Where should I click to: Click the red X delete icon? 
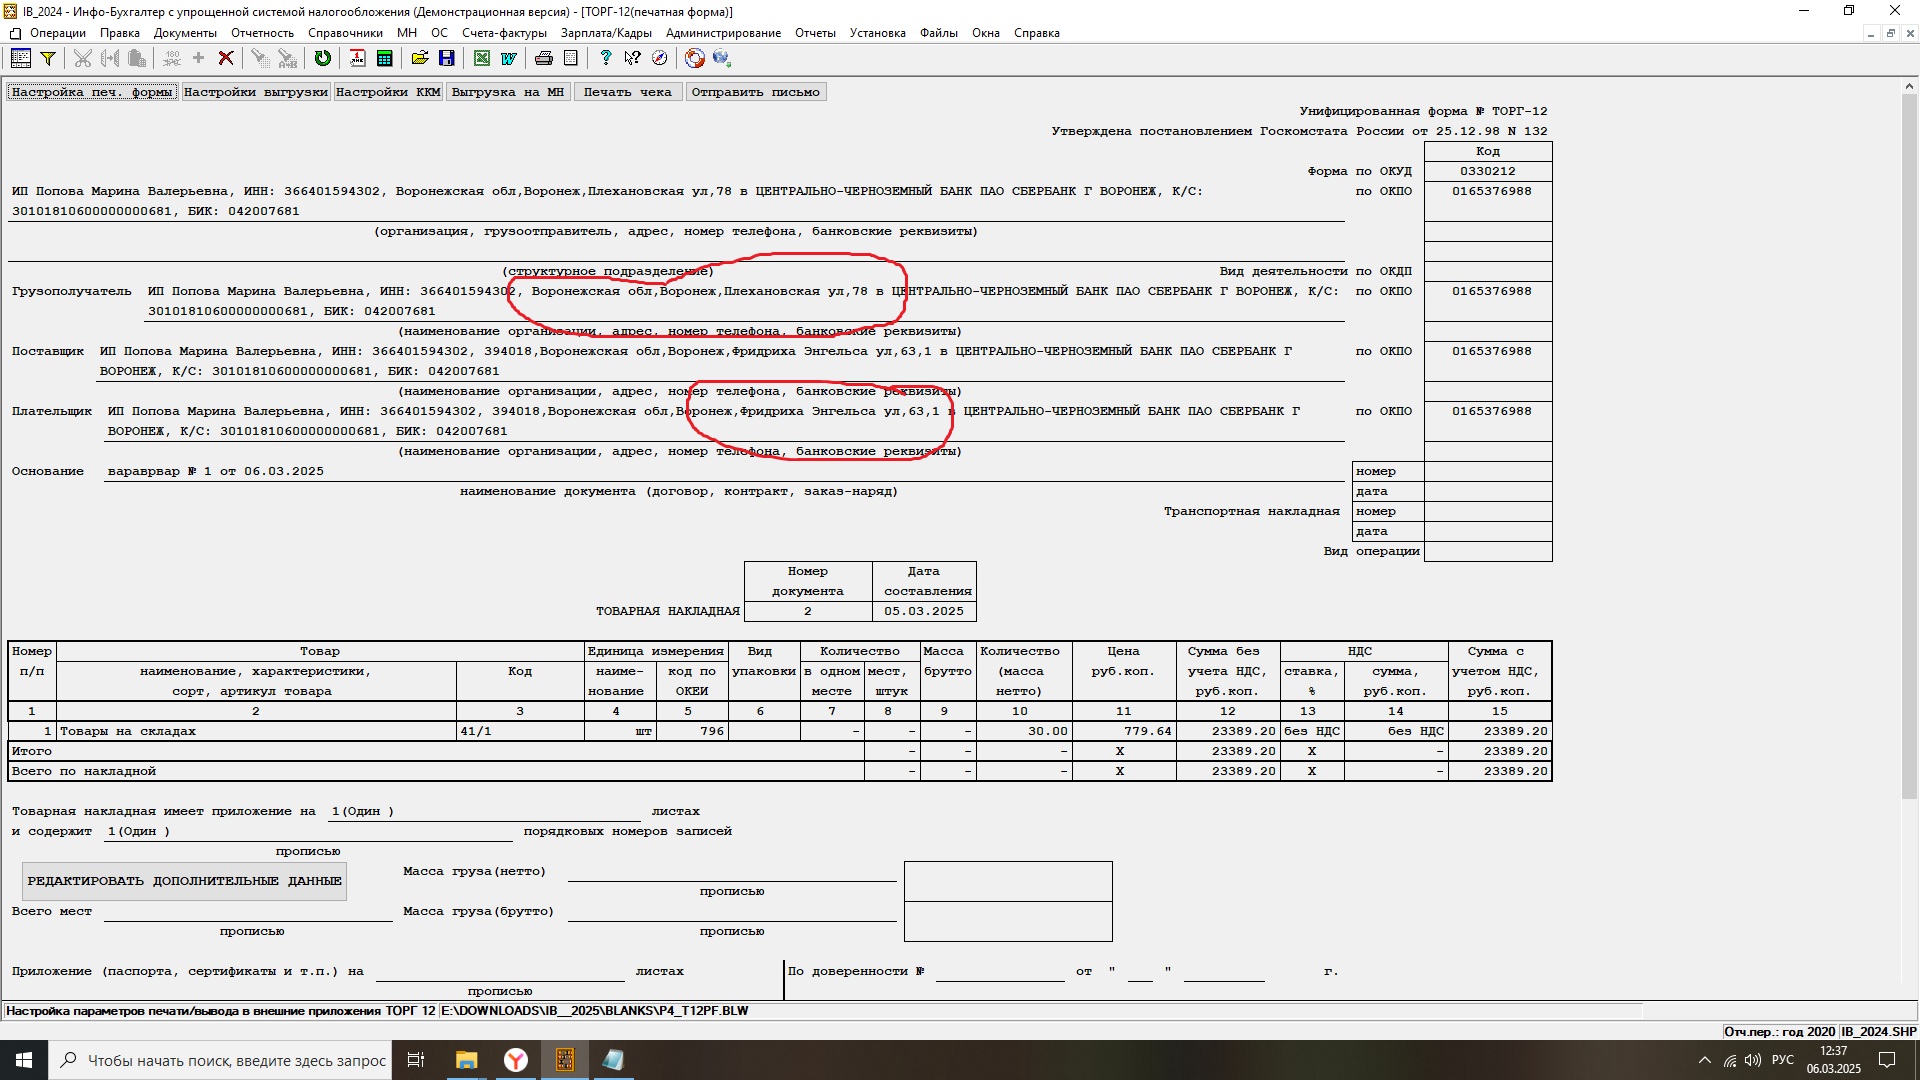click(226, 59)
